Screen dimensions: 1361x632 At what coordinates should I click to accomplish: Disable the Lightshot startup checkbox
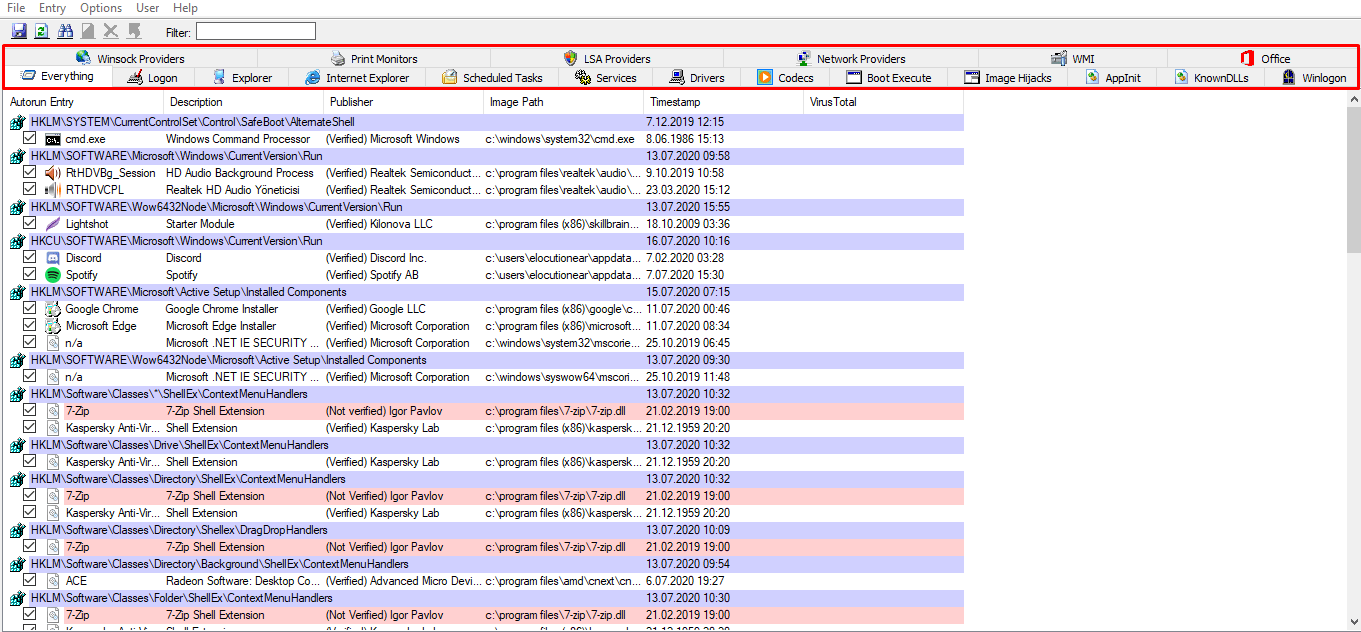pyautogui.click(x=30, y=224)
